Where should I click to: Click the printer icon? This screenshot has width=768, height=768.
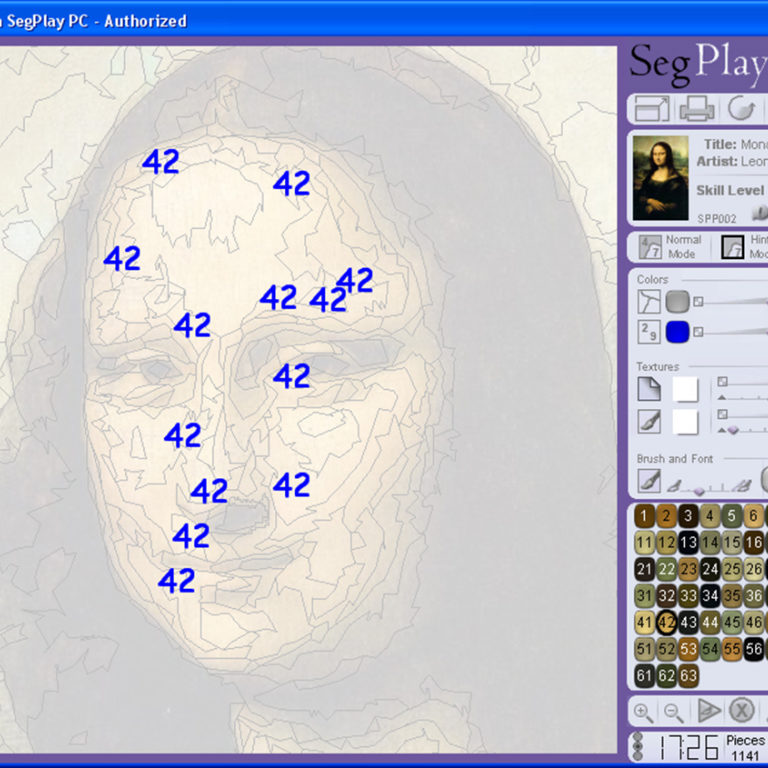[697, 108]
